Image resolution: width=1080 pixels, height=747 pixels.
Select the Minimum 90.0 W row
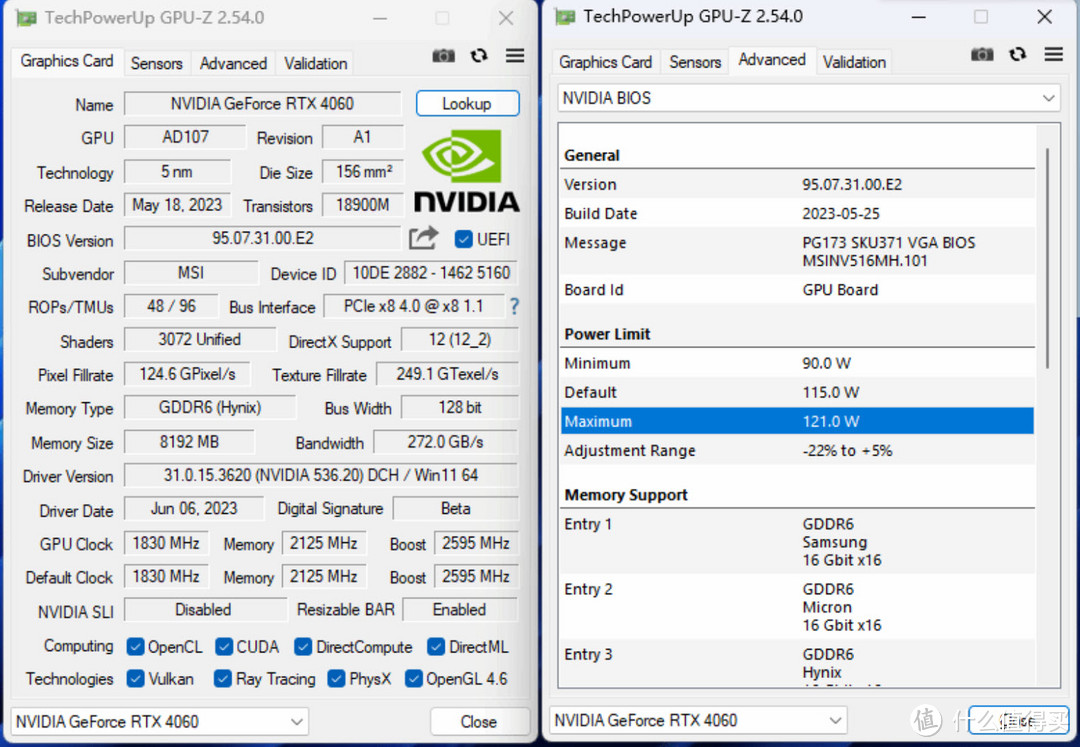(797, 364)
